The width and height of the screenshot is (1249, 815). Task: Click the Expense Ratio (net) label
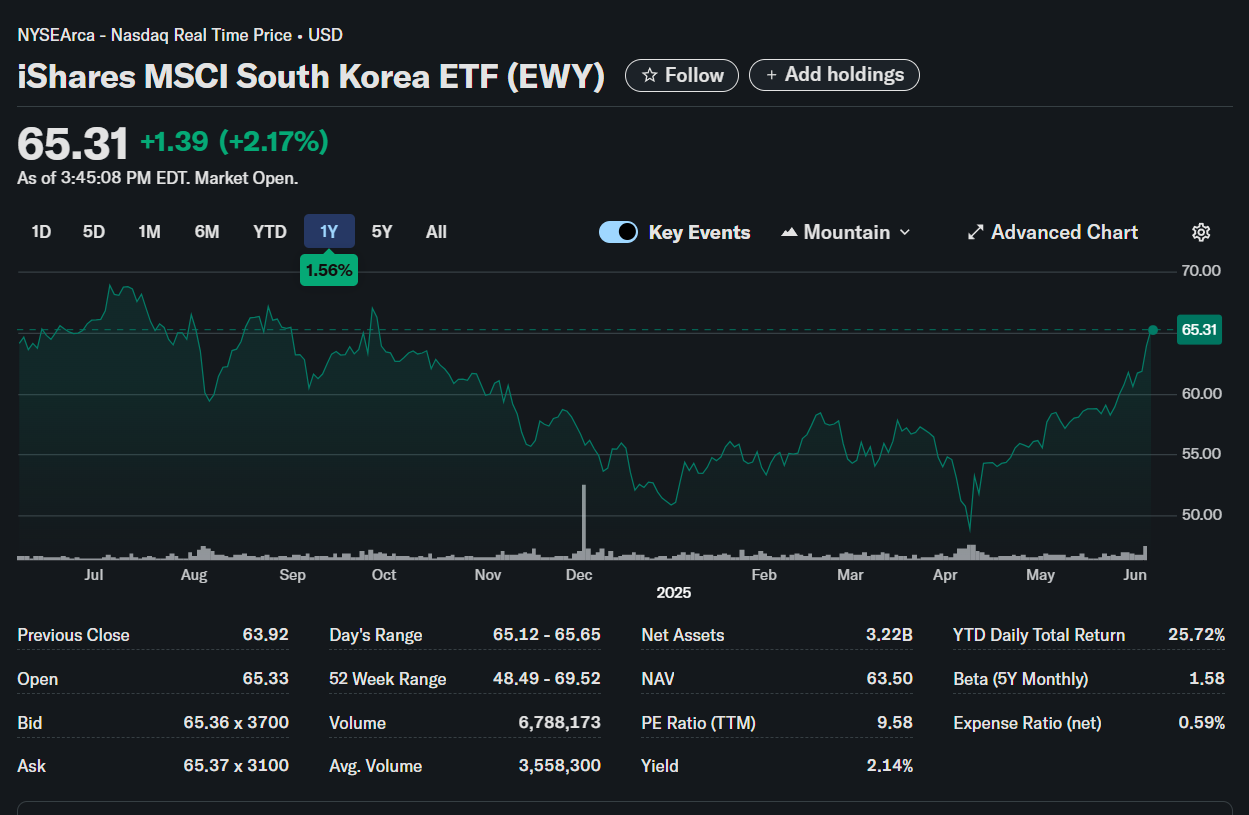click(x=1027, y=723)
